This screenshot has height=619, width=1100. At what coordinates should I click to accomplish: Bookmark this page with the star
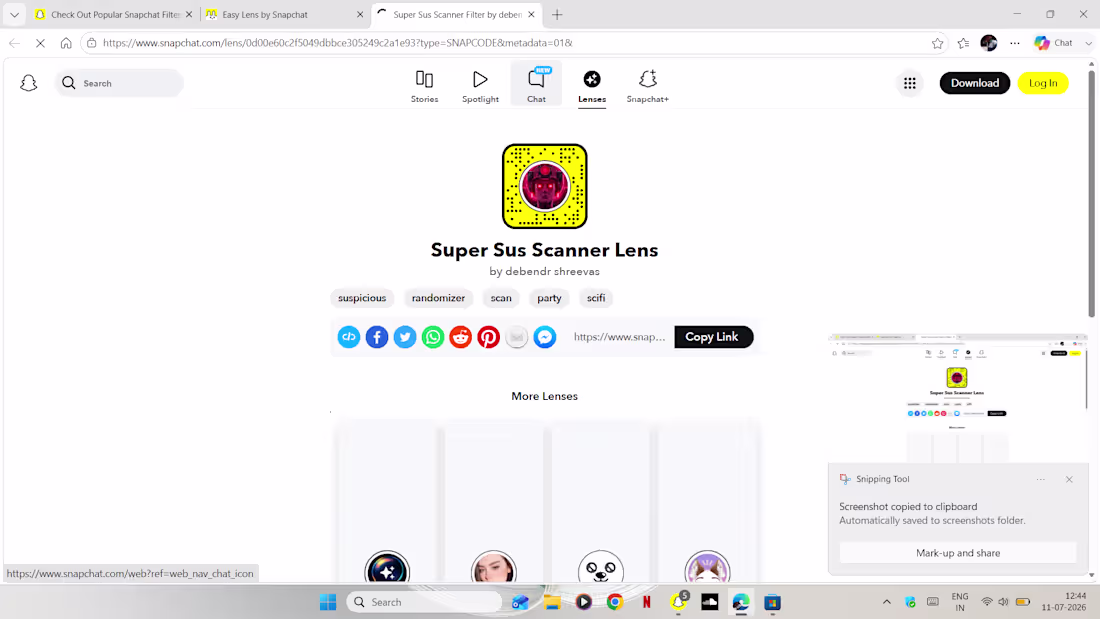point(937,43)
